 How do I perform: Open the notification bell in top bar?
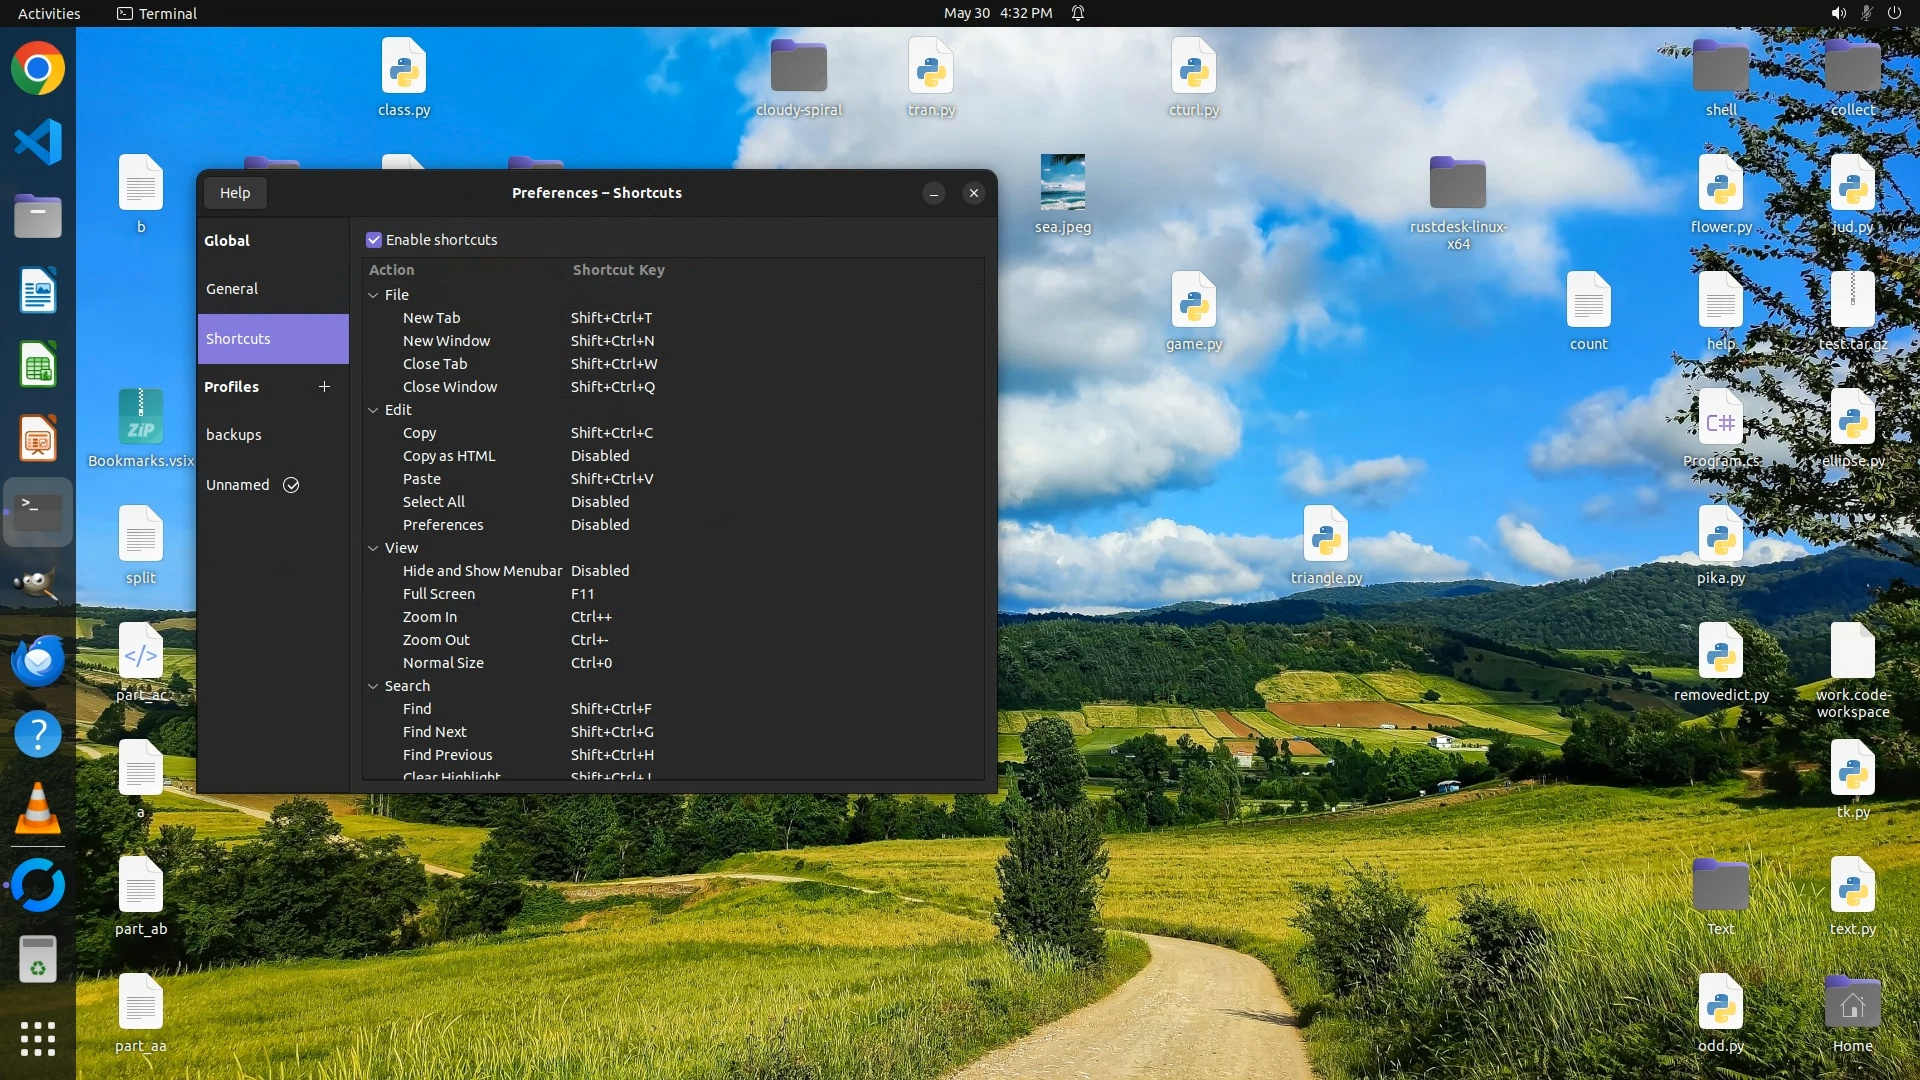pos(1078,13)
